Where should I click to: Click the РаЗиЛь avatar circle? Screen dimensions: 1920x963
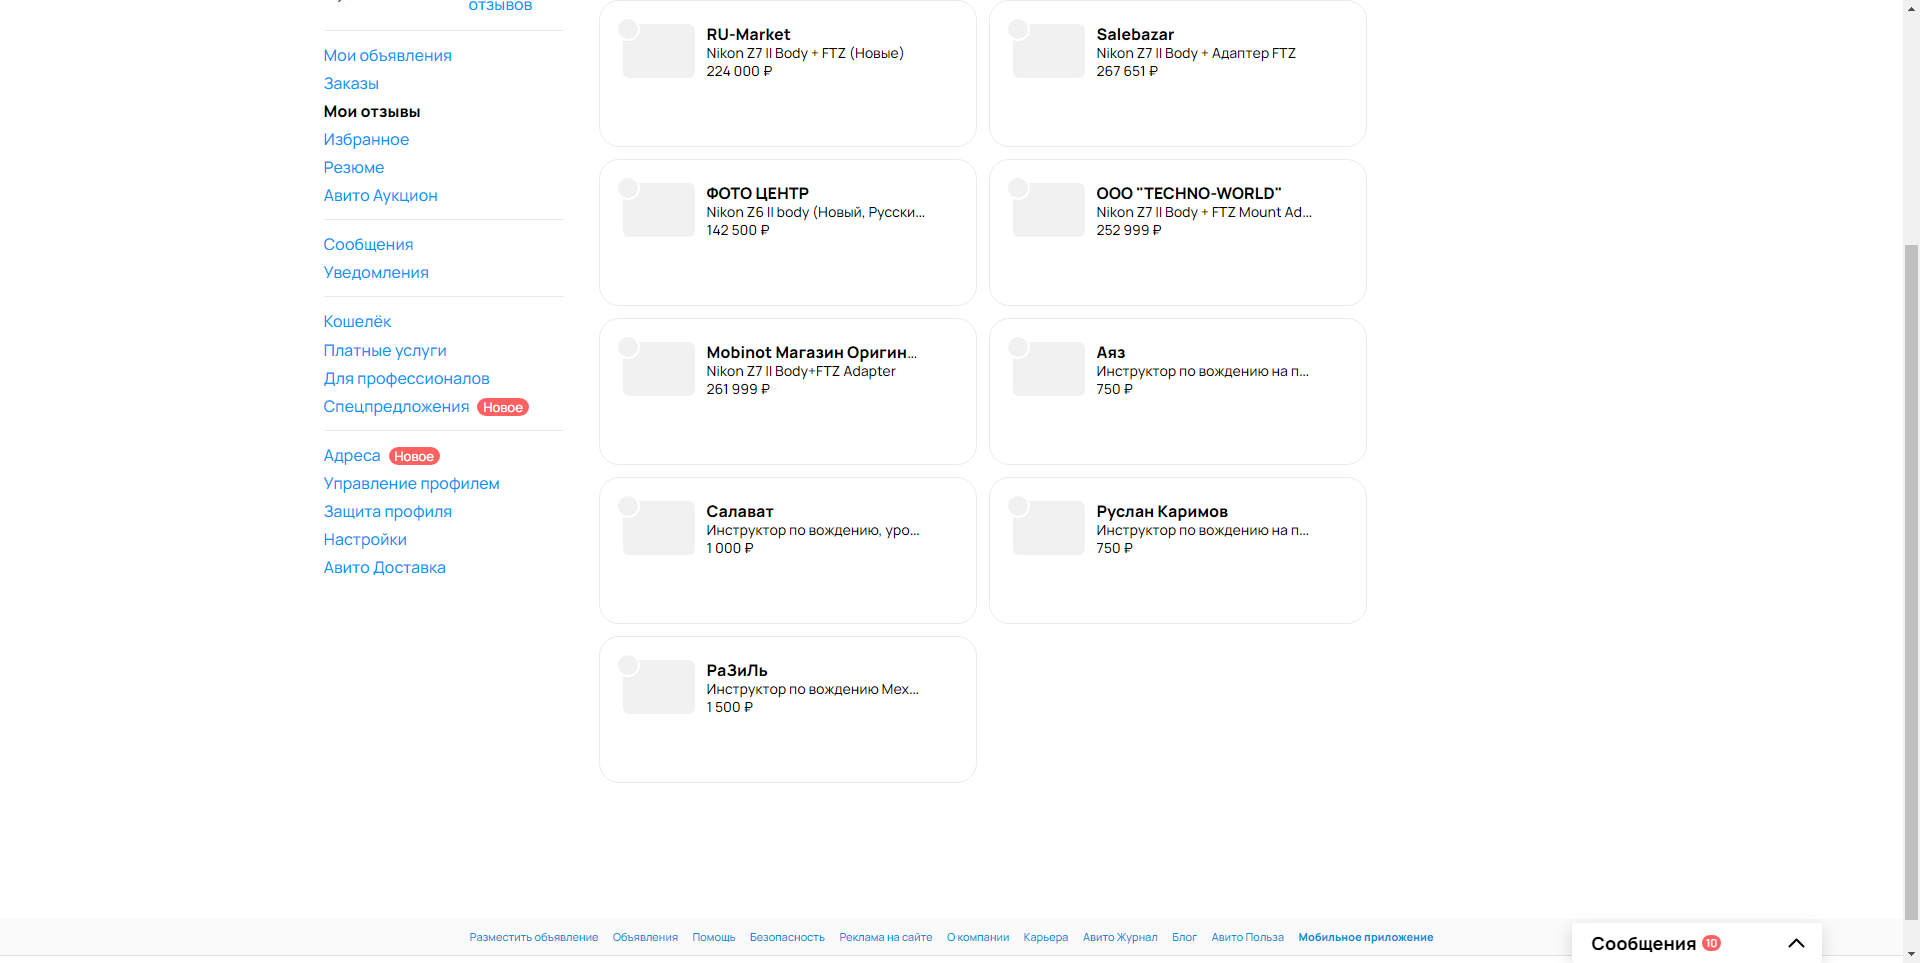(x=628, y=665)
